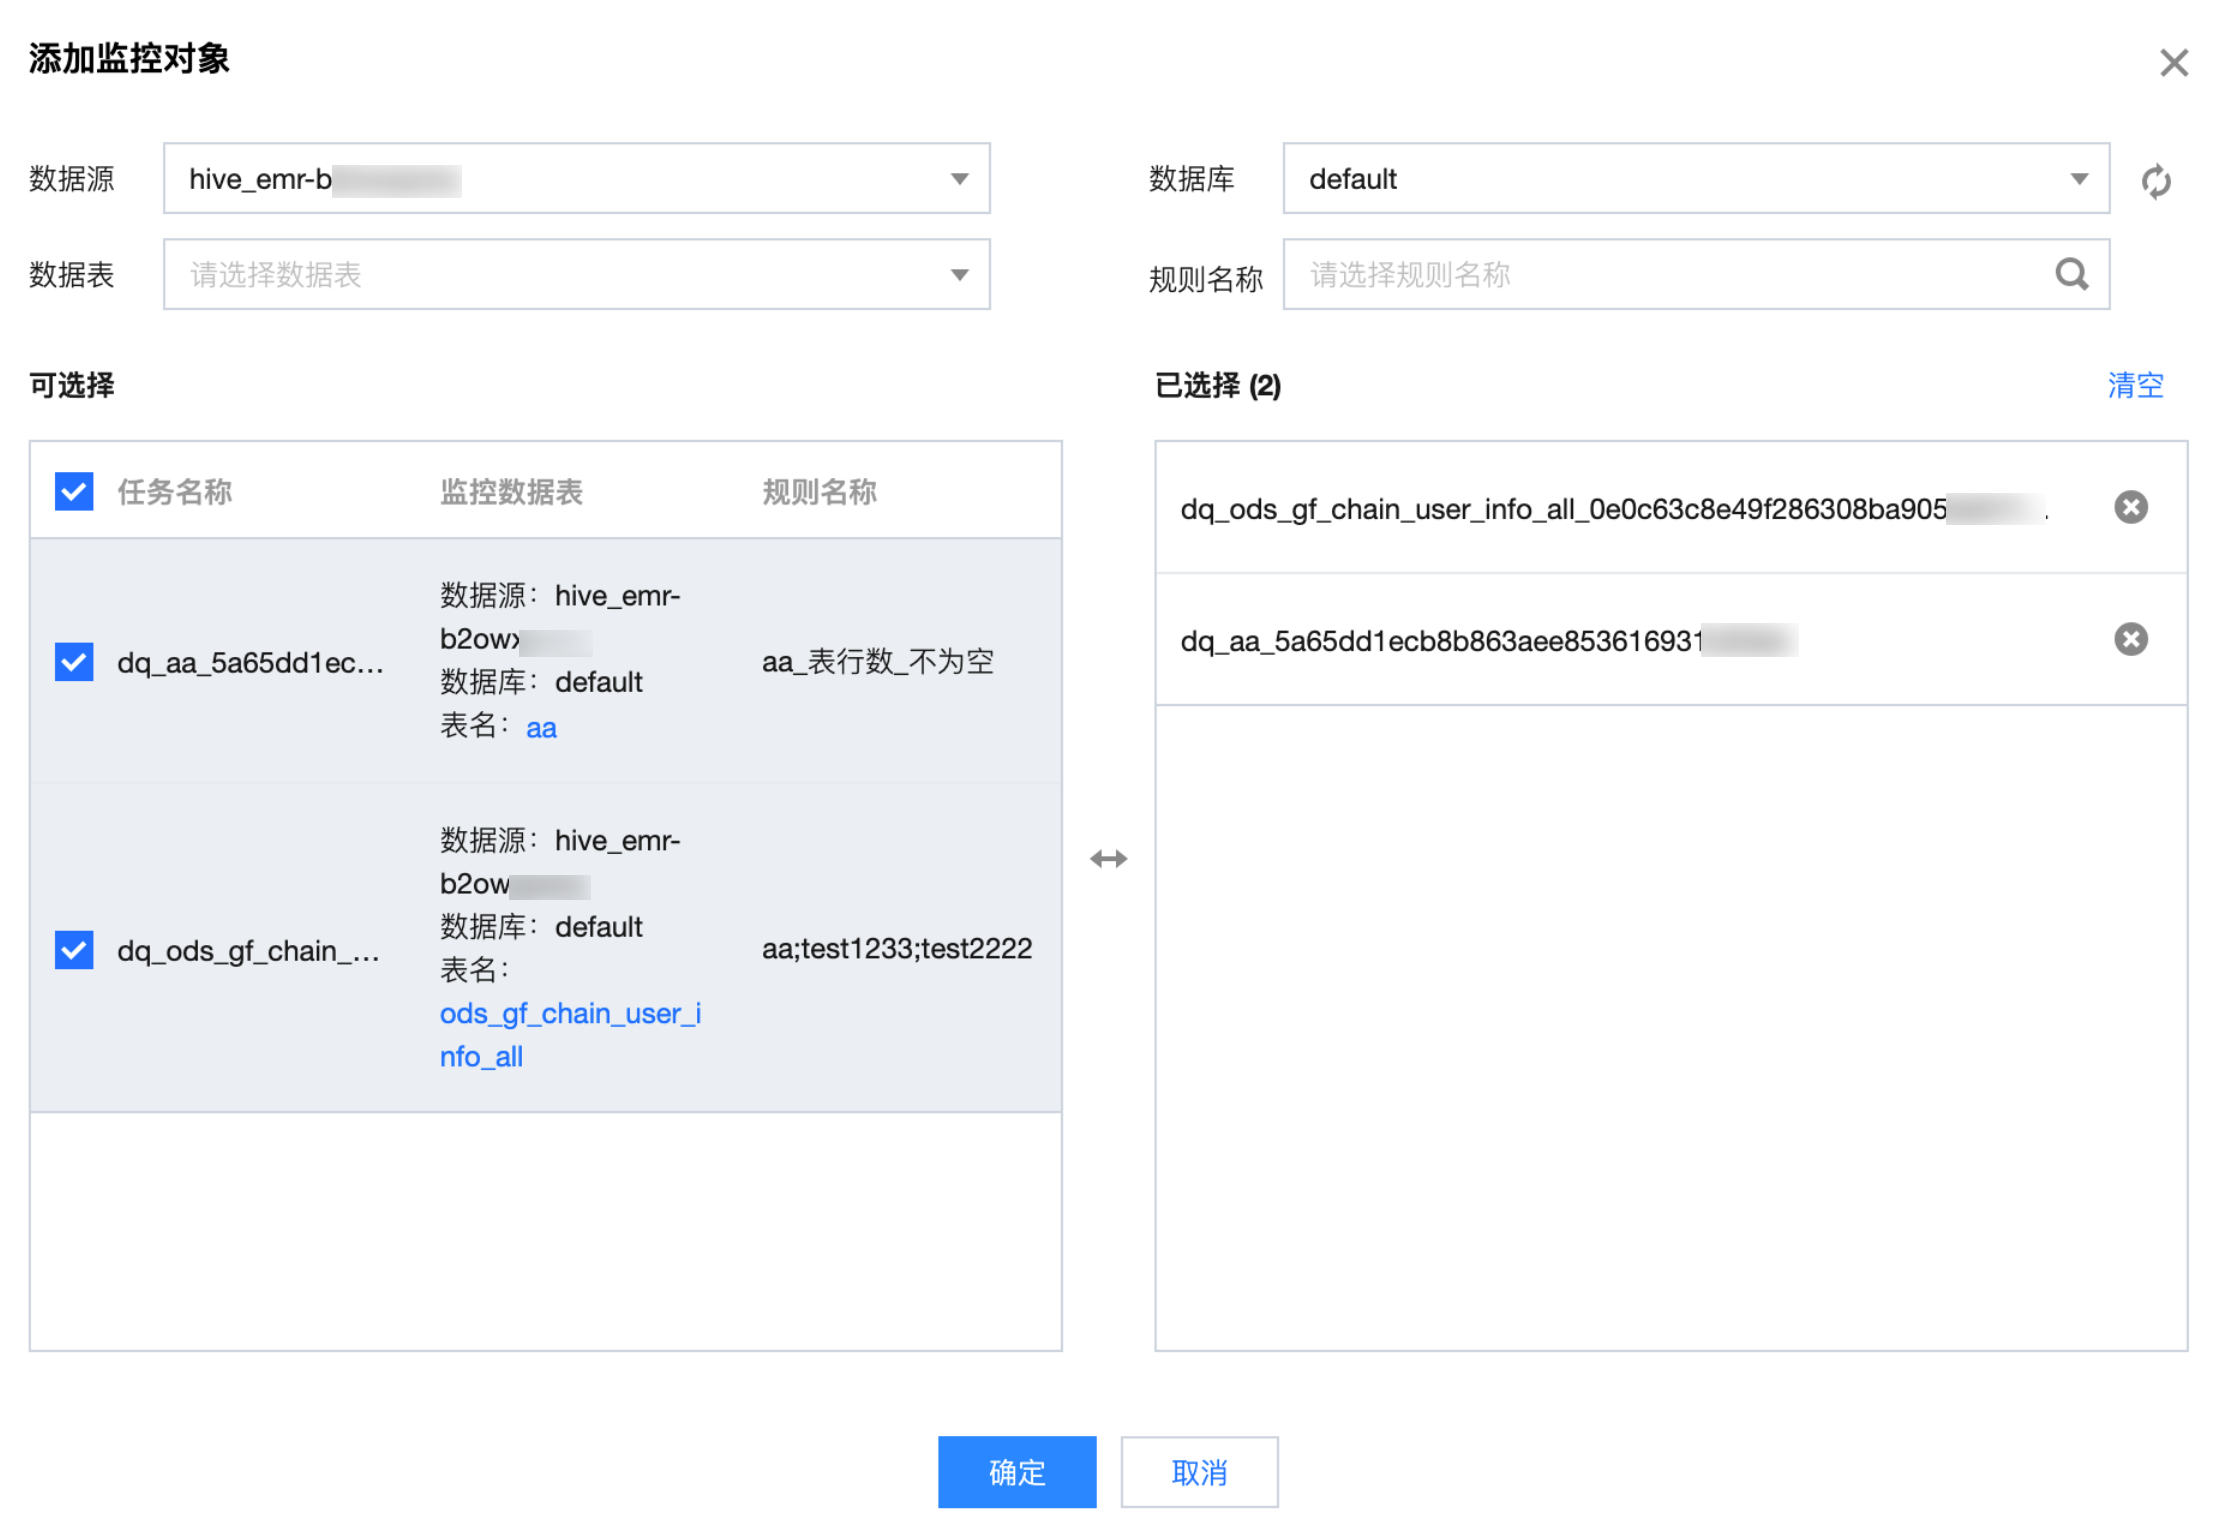Click the double-arrow transfer icon
This screenshot has height=1530, width=2218.
(x=1108, y=858)
